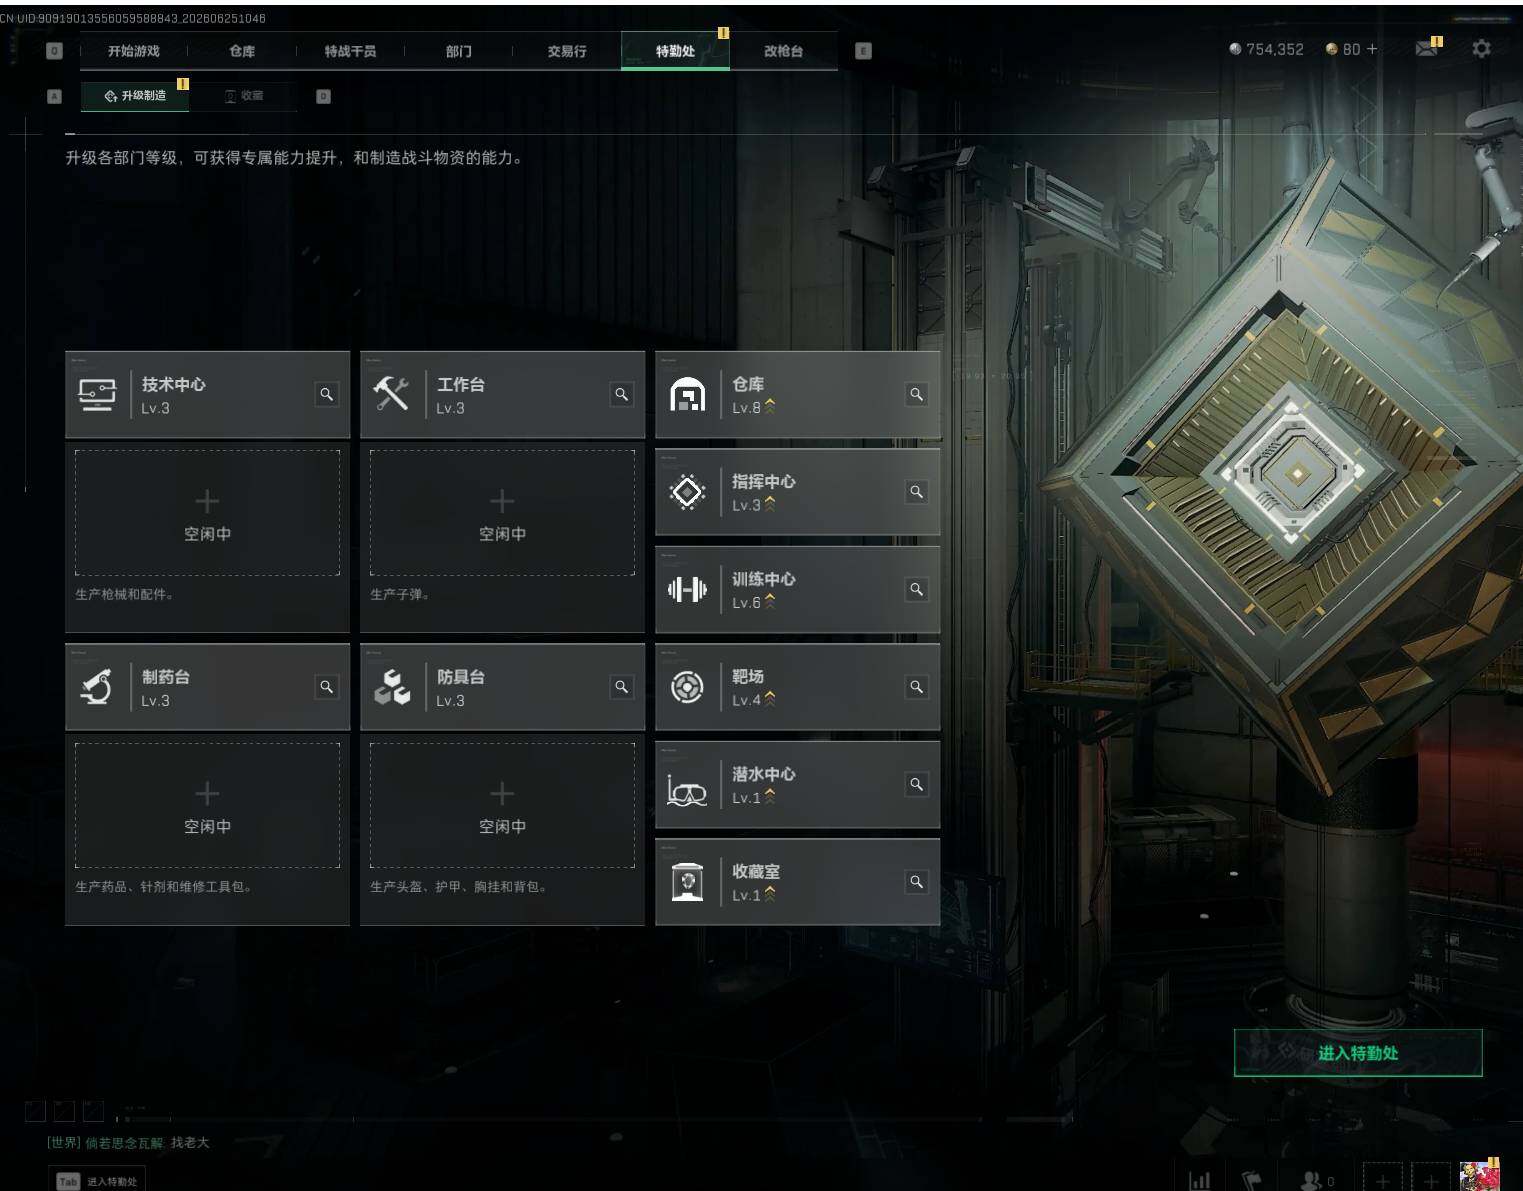The height and width of the screenshot is (1191, 1523).
Task: Click the magnifier icon on 仓库 card
Action: (916, 394)
